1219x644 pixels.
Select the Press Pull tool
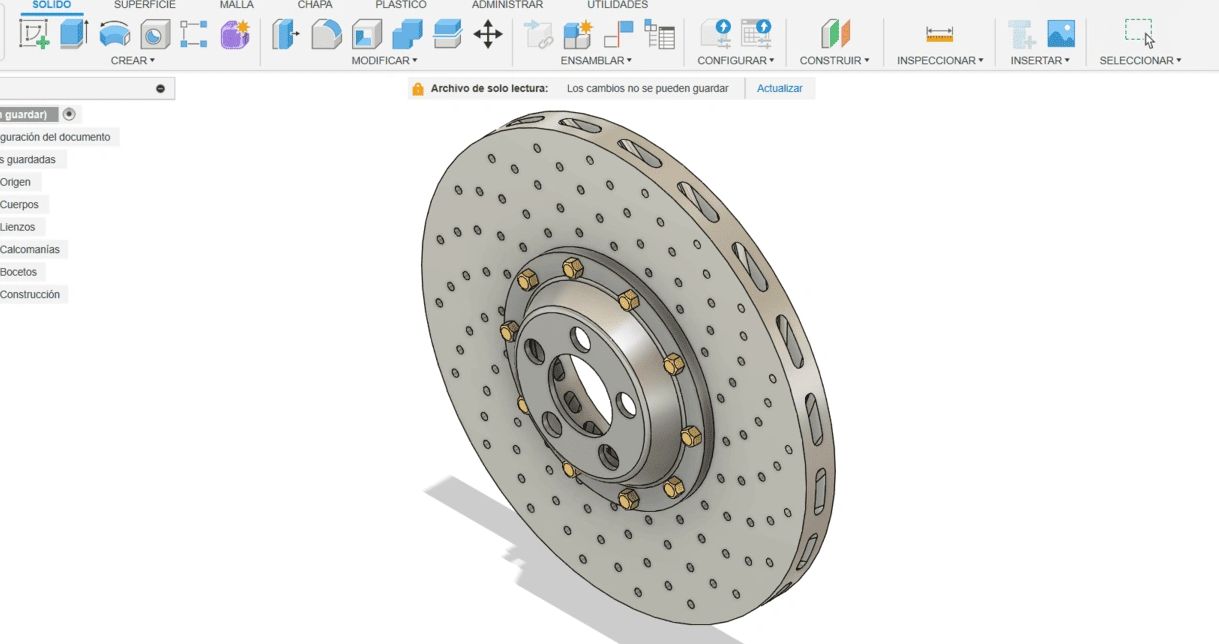tap(286, 35)
